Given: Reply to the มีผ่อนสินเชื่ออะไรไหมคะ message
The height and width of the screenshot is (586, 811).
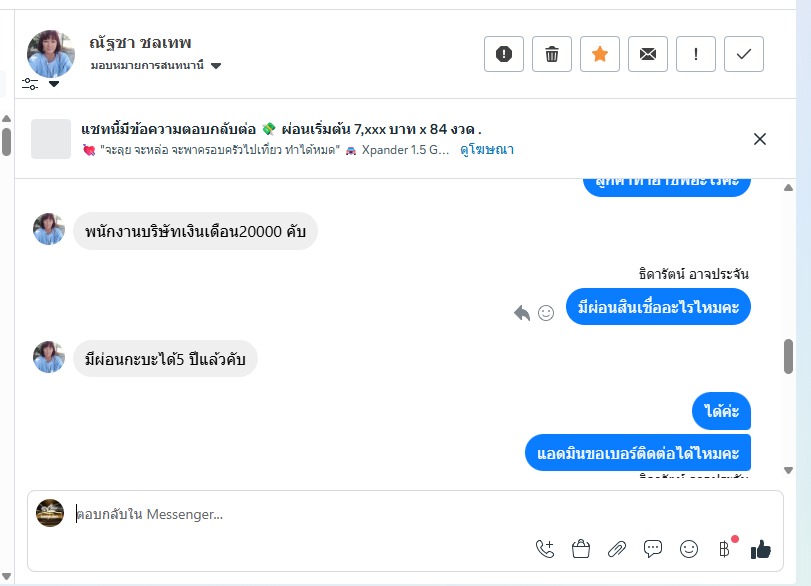Looking at the screenshot, I should pyautogui.click(x=521, y=313).
